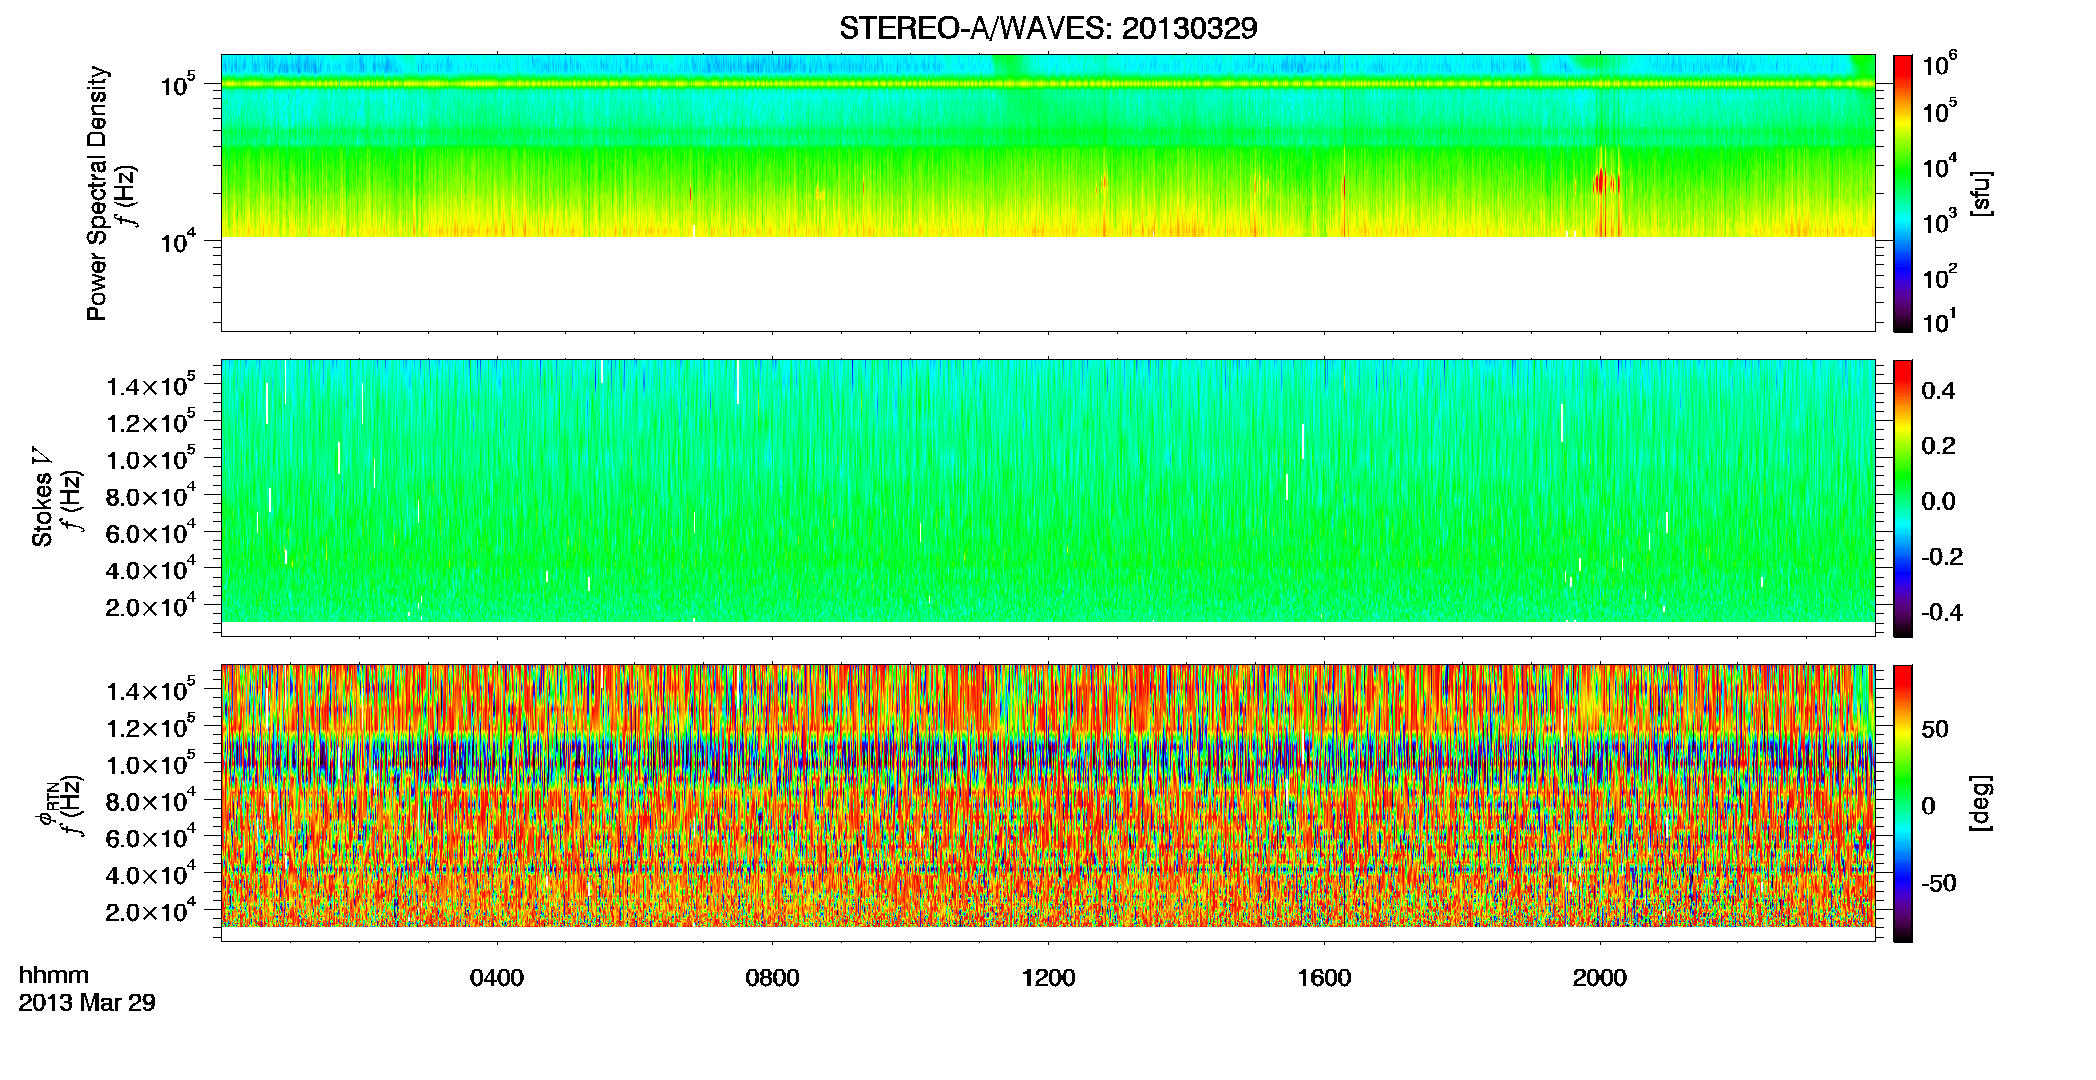
Task: Click the Power Spectral Density axis title
Action: coord(97,193)
